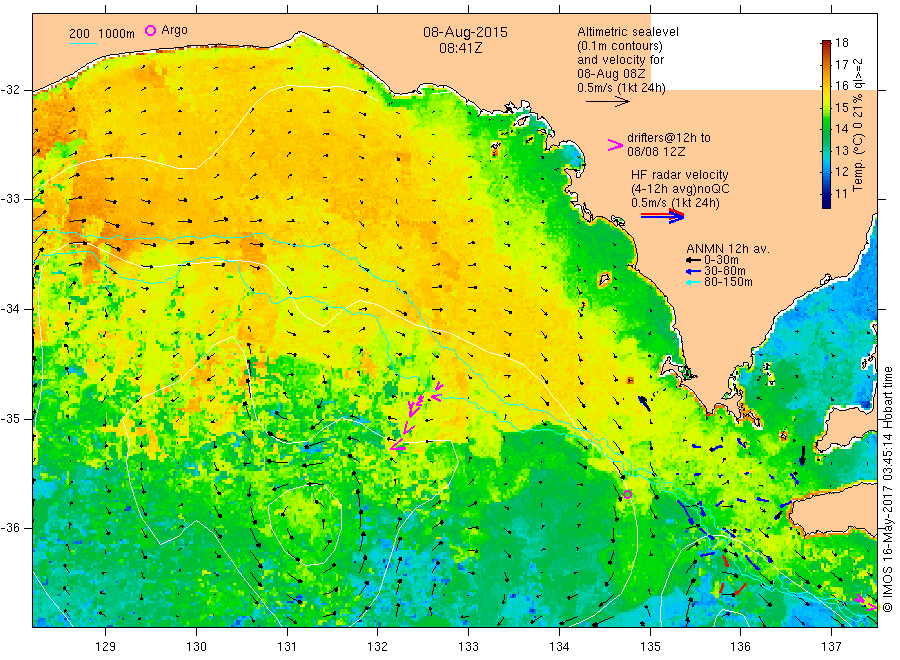
Task: Click the cyan 200/1000m isobath legend line
Action: (x=83, y=43)
